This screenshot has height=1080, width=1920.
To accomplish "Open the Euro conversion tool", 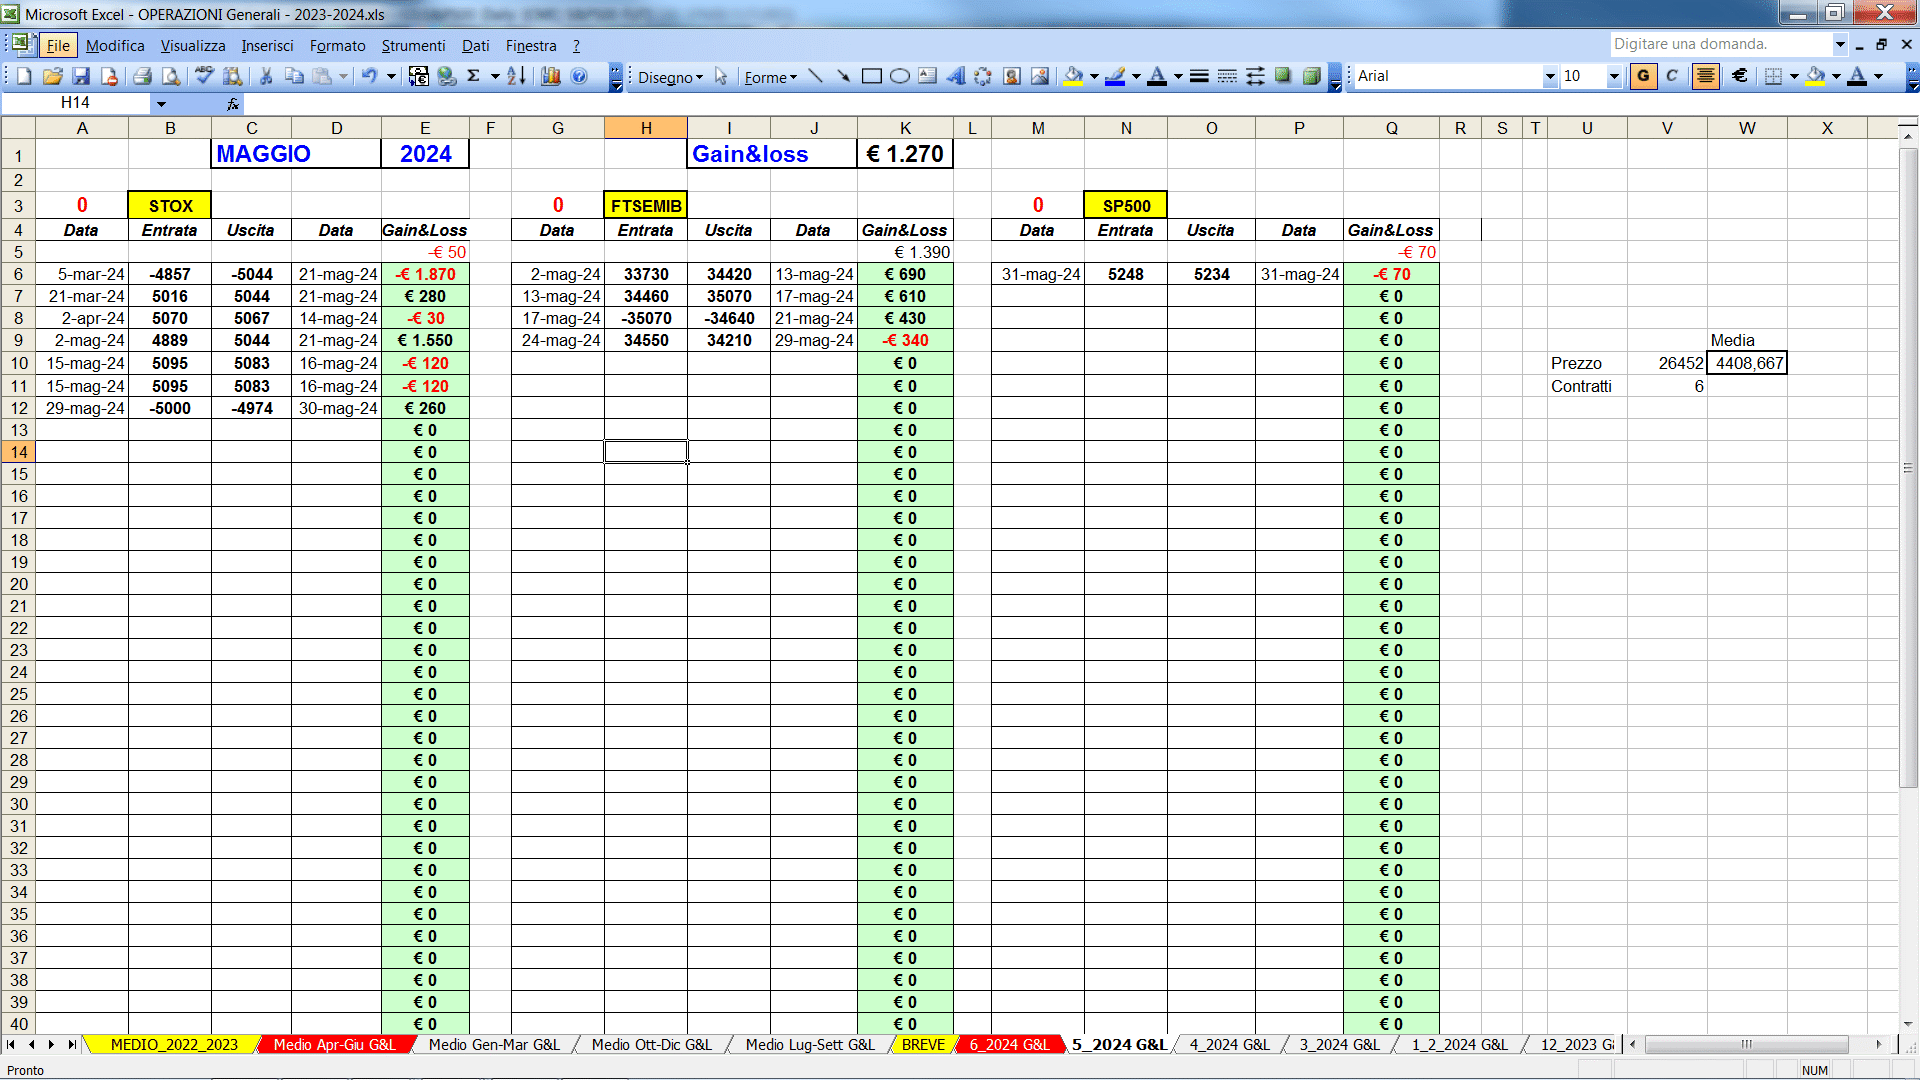I will (x=418, y=76).
